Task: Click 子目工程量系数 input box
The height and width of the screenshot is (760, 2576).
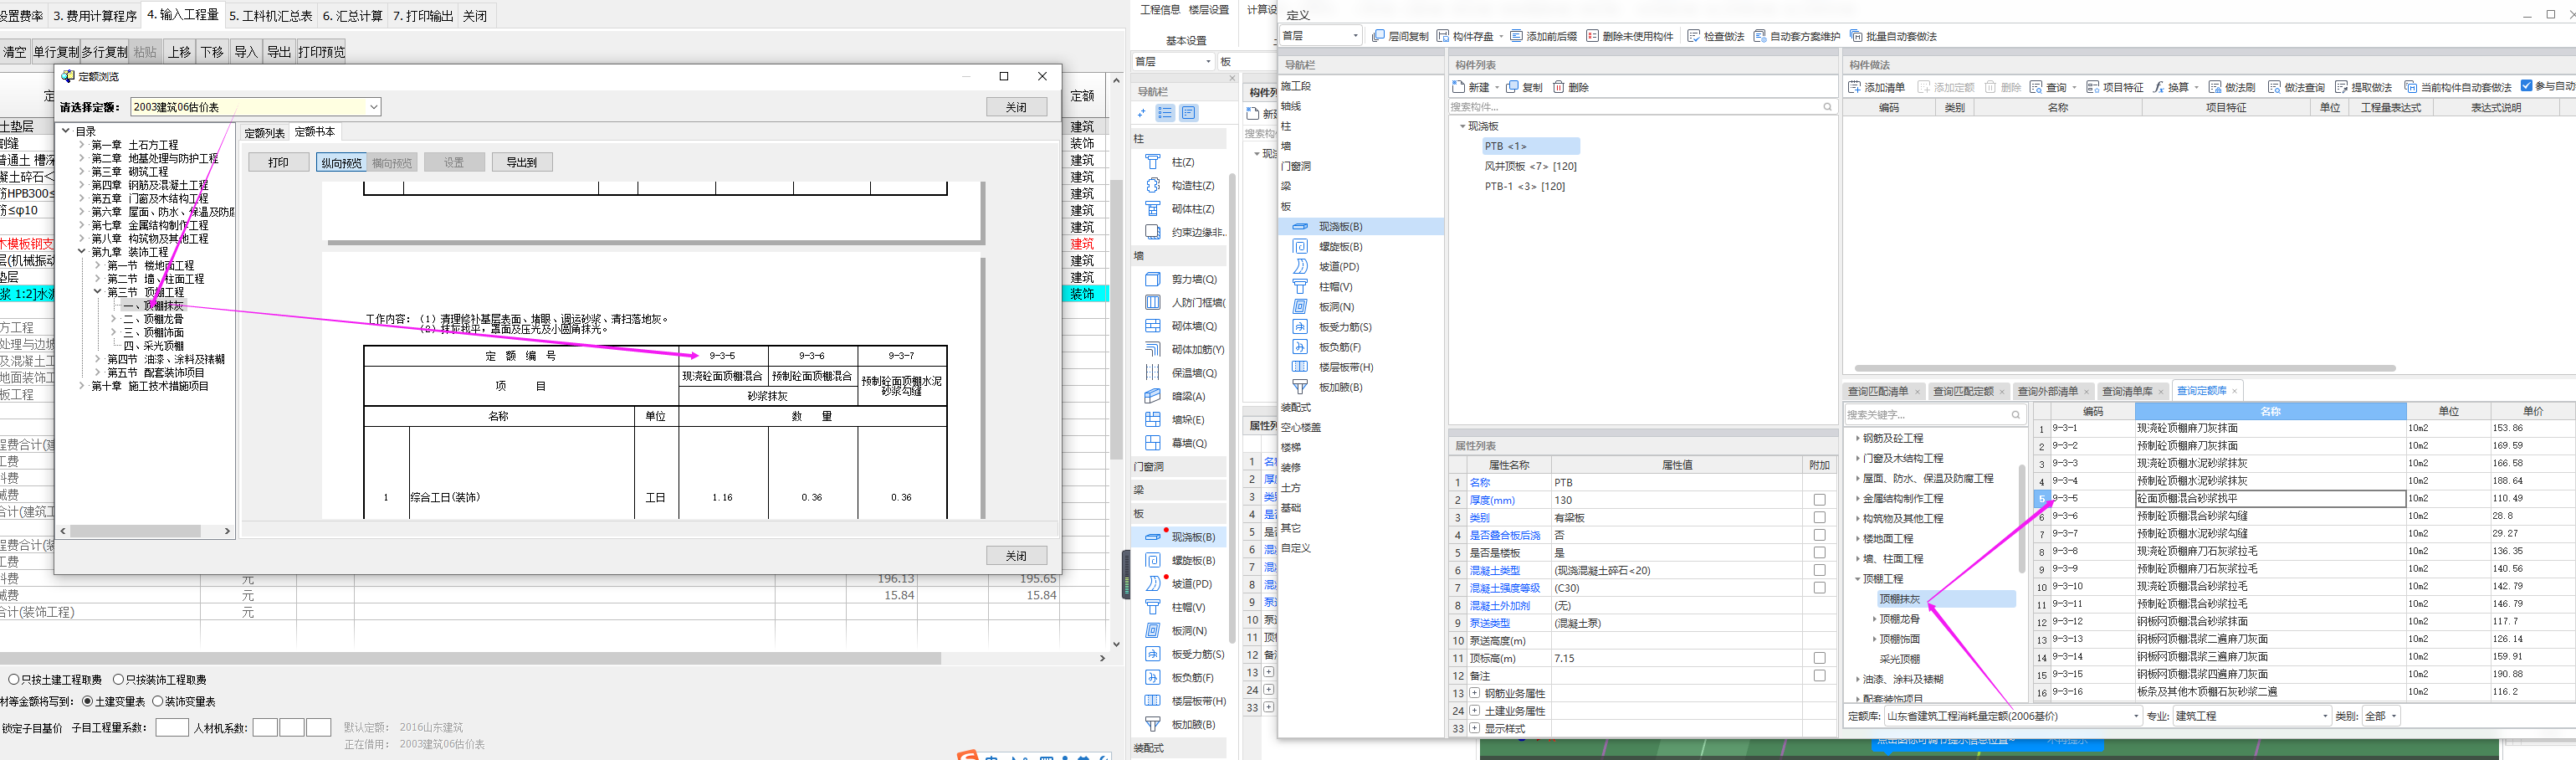Action: (172, 727)
